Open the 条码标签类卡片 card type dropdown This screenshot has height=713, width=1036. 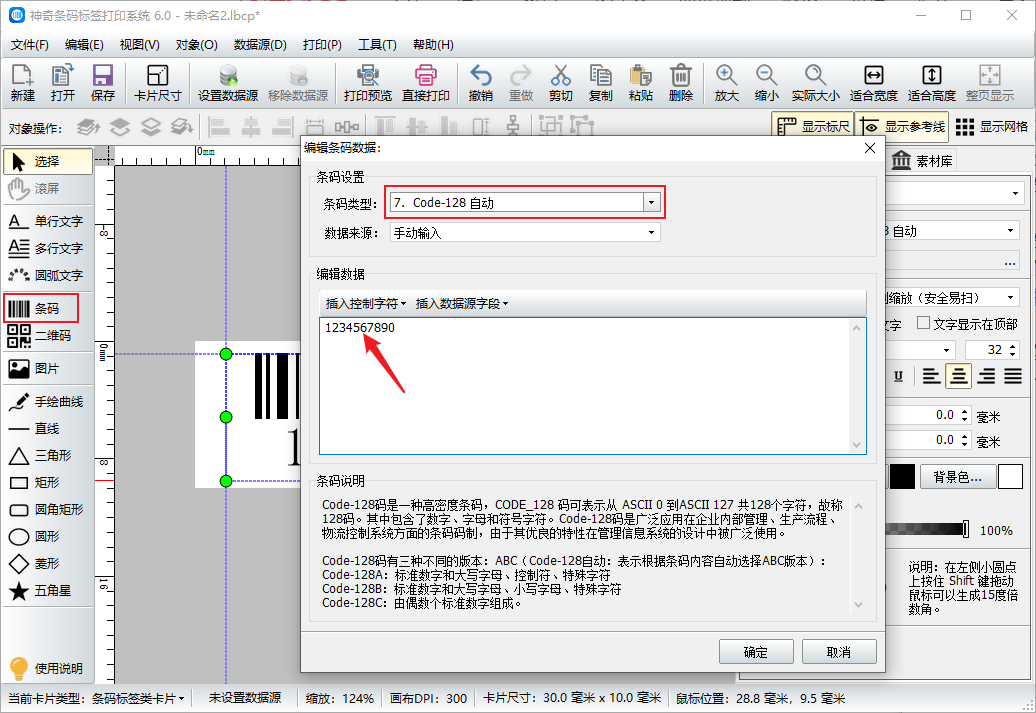click(138, 698)
